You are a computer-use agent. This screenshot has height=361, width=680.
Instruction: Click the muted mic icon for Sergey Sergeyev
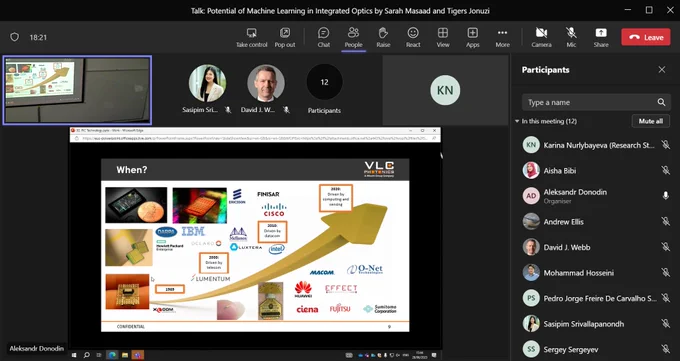665,349
